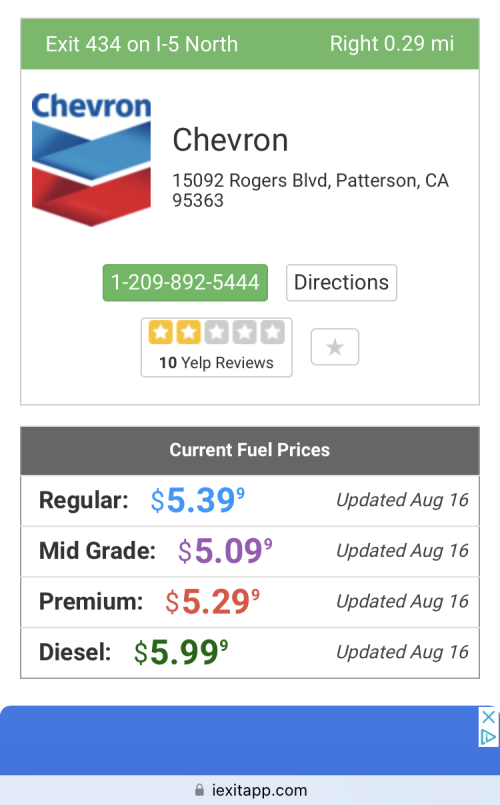Tap the Right 0.29 mi distance label

[392, 44]
